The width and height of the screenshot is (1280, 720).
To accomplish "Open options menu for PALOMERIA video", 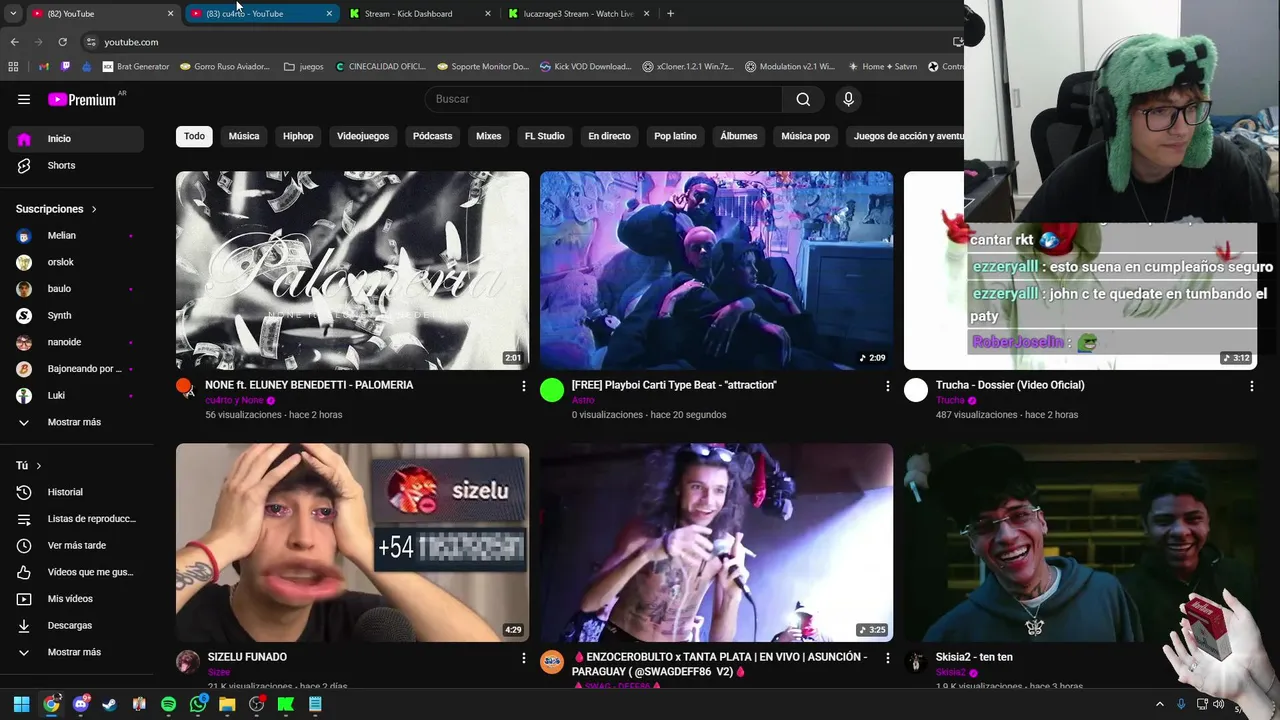I will tap(523, 386).
